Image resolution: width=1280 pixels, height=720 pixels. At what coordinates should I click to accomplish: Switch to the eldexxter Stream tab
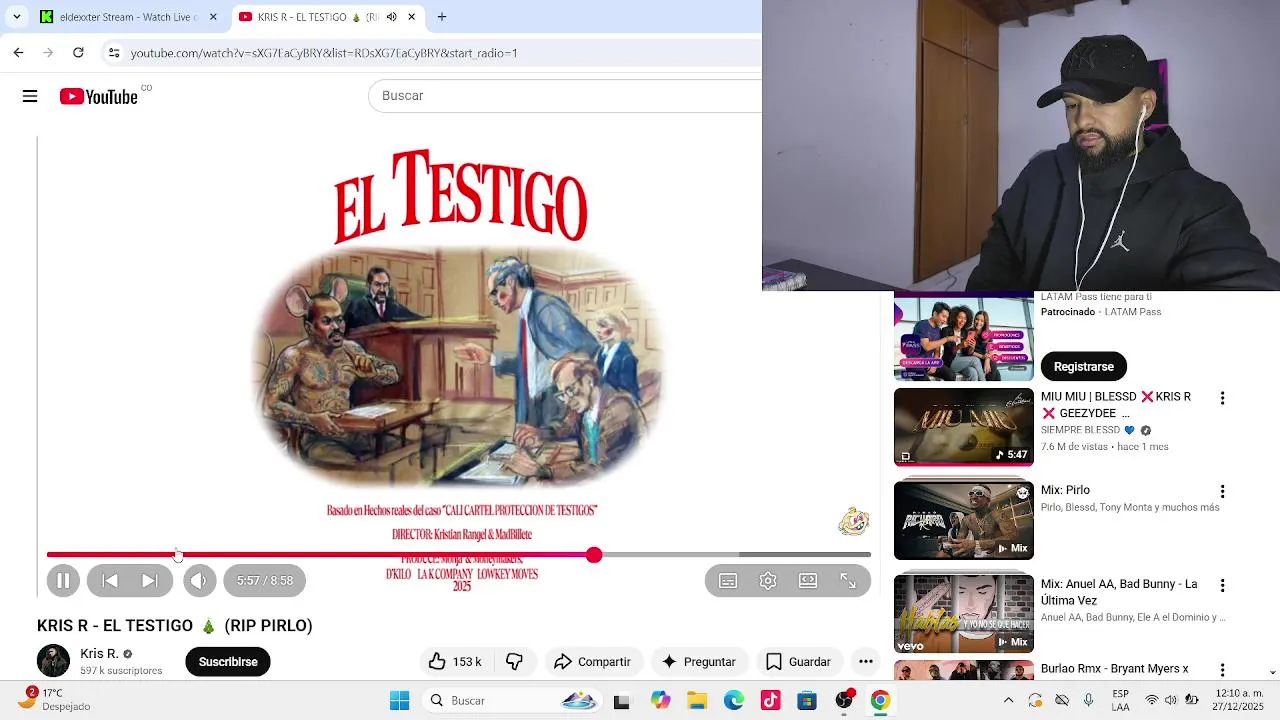coord(128,17)
